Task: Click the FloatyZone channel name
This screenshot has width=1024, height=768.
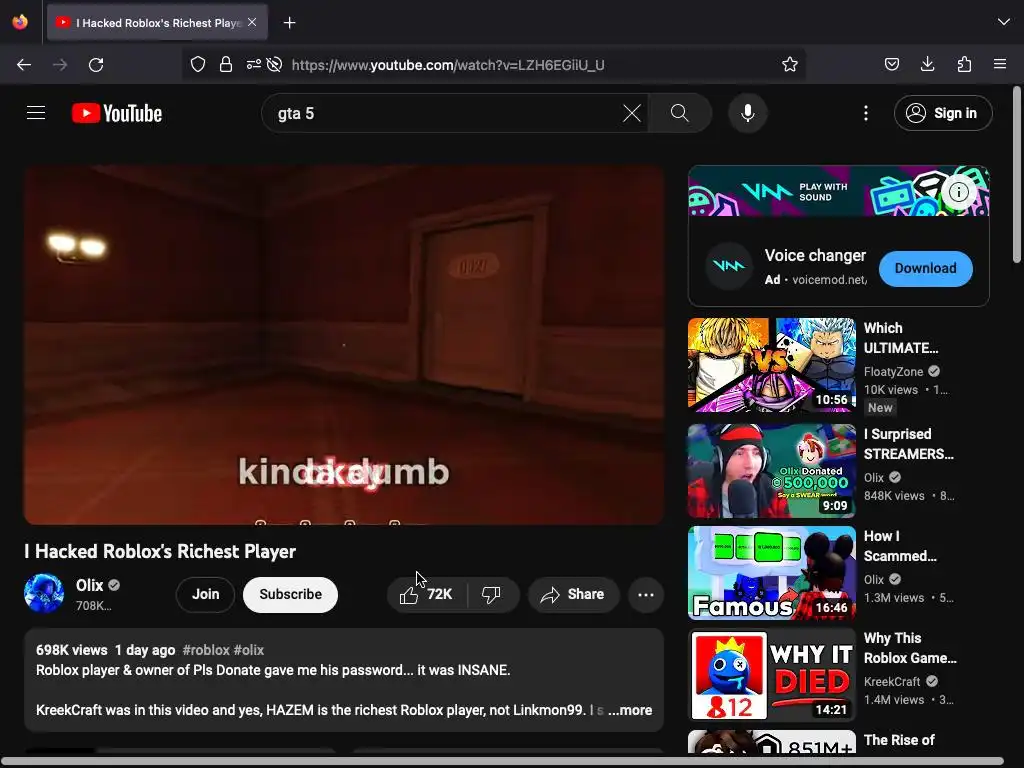Action: [x=893, y=371]
